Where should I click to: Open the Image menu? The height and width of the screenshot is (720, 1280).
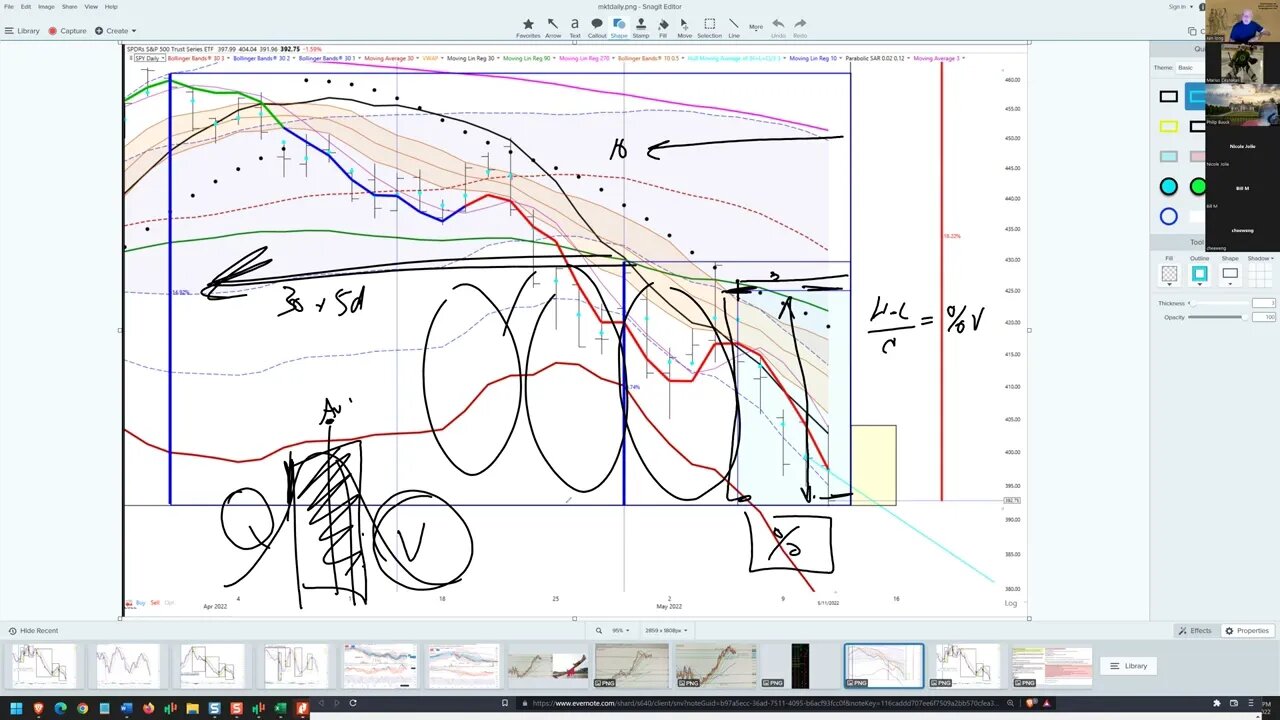point(46,6)
